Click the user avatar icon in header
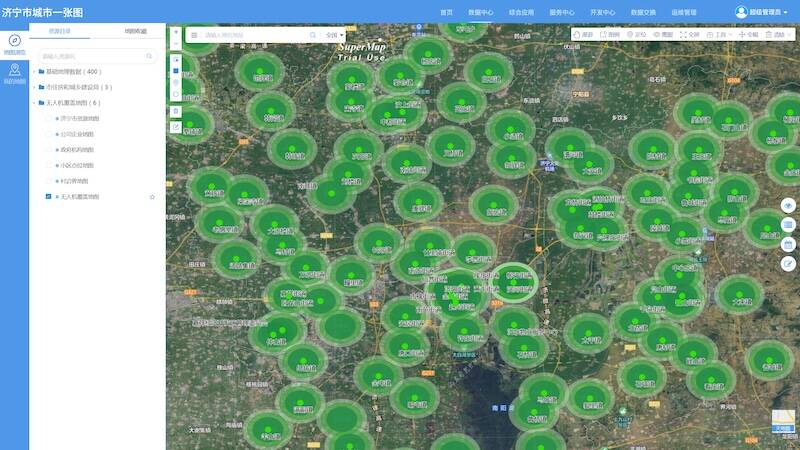 [x=741, y=12]
